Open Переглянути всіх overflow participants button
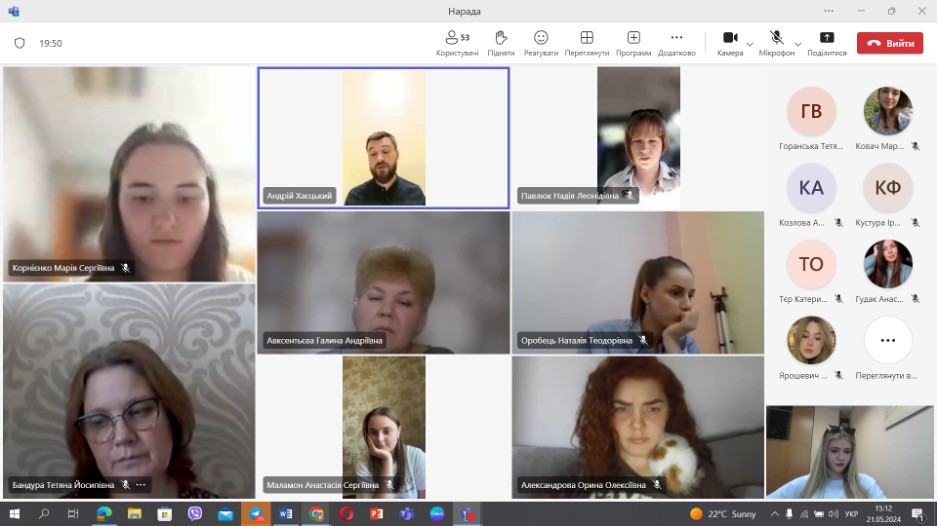This screenshot has width=938, height=526. pyautogui.click(x=888, y=340)
